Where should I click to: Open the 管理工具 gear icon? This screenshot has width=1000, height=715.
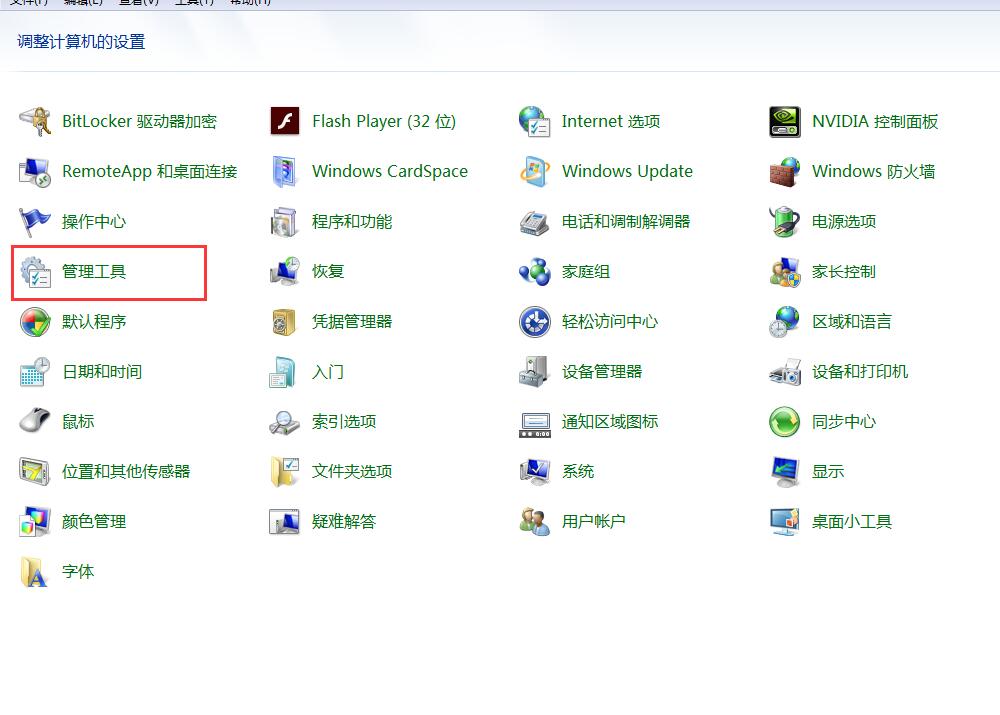pyautogui.click(x=35, y=272)
